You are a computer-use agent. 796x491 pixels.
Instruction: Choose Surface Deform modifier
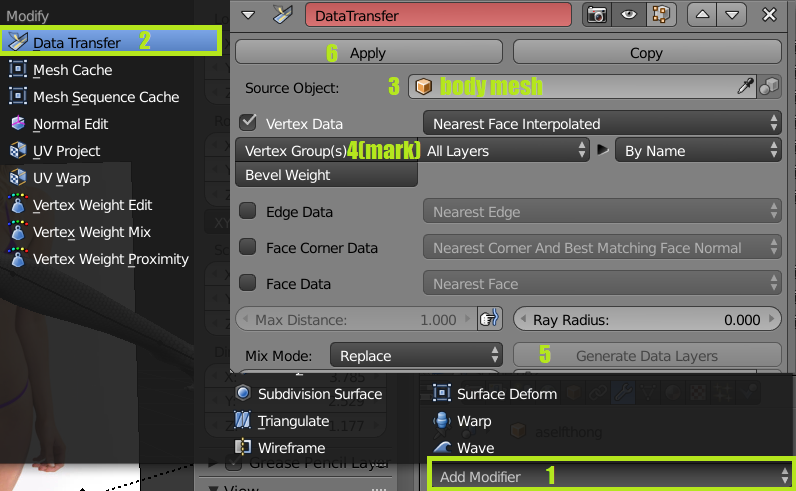[507, 394]
